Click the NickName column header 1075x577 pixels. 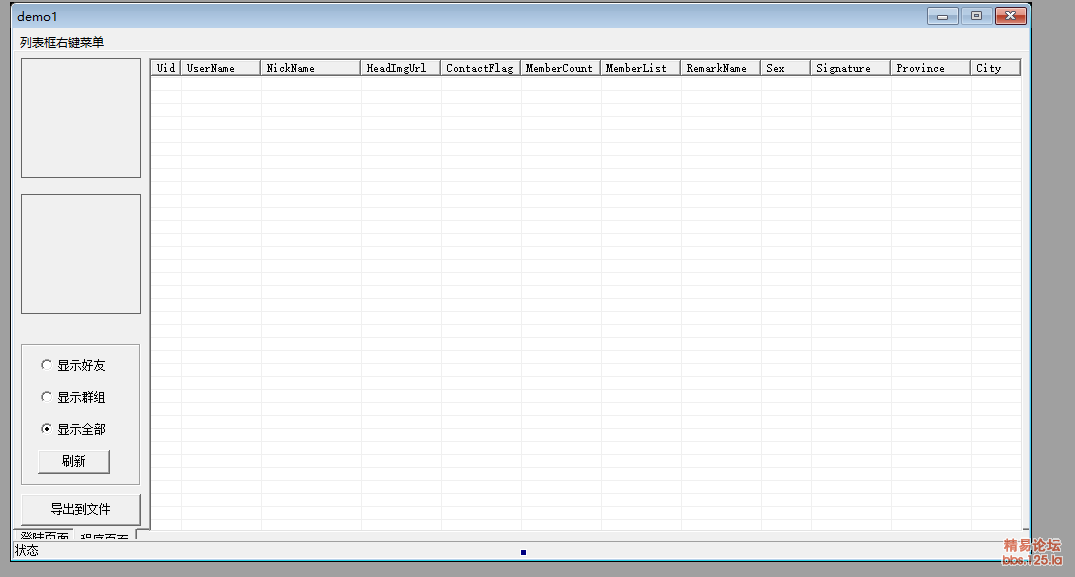point(310,68)
